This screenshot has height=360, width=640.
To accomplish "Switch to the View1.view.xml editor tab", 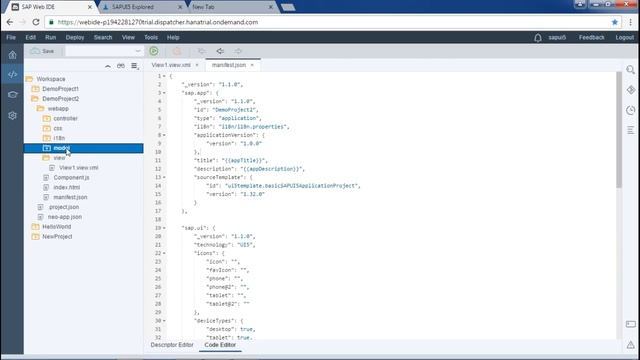I will point(171,65).
